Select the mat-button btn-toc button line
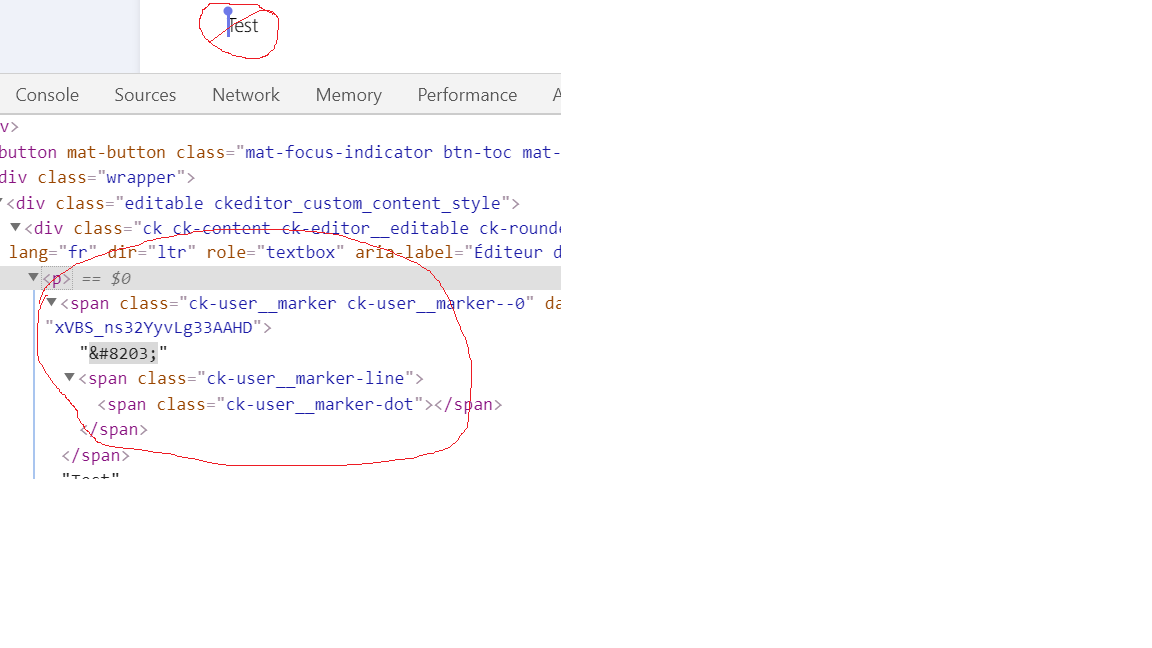The image size is (1152, 648). pos(280,152)
